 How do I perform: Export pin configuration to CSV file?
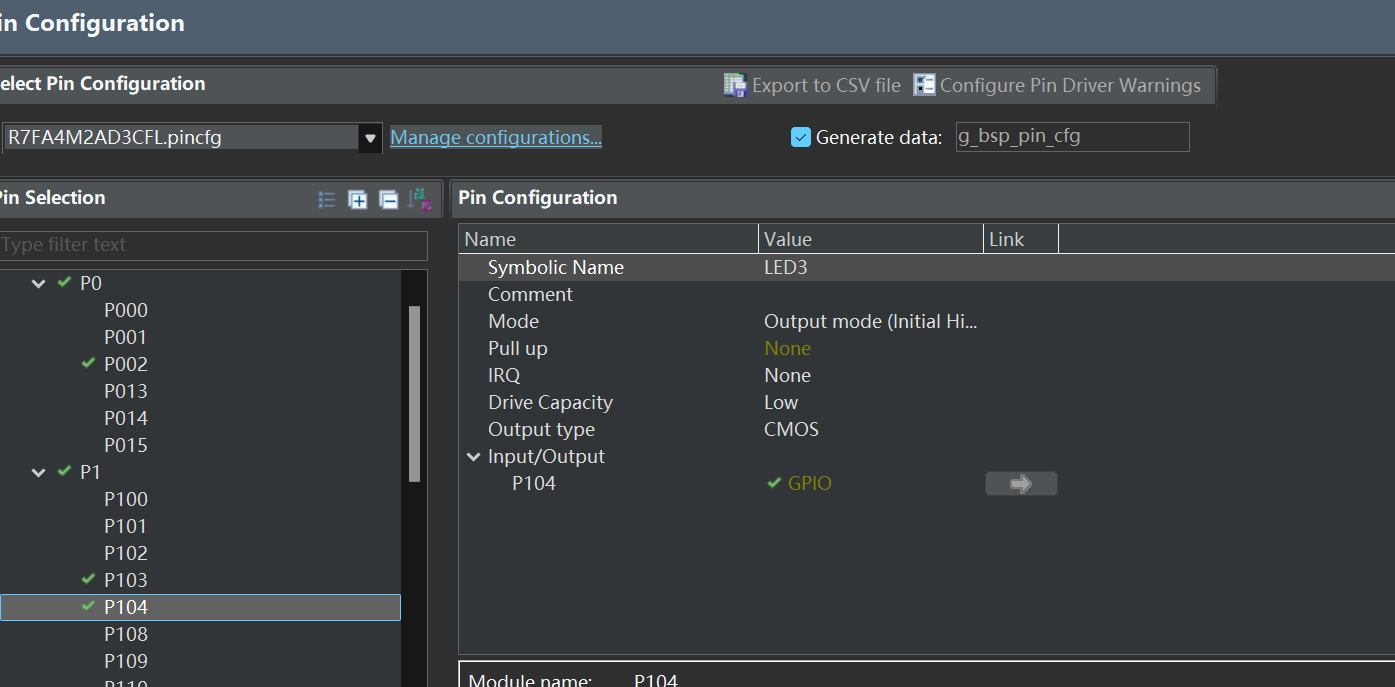812,85
